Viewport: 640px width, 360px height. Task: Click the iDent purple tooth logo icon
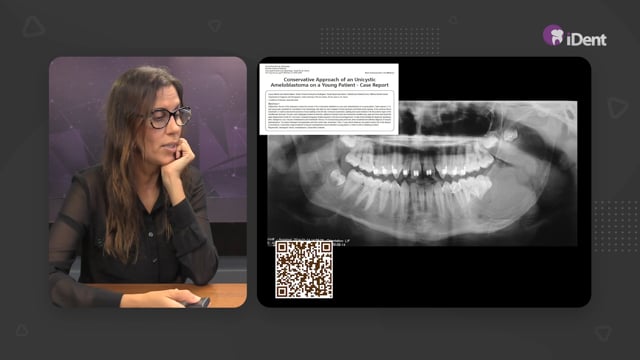tap(553, 35)
